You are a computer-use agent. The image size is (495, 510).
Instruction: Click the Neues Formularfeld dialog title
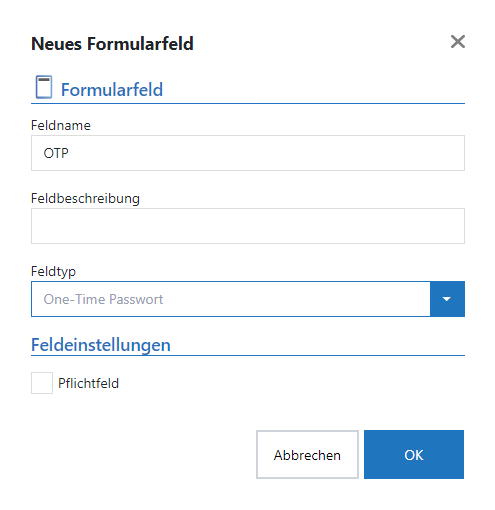click(x=112, y=44)
